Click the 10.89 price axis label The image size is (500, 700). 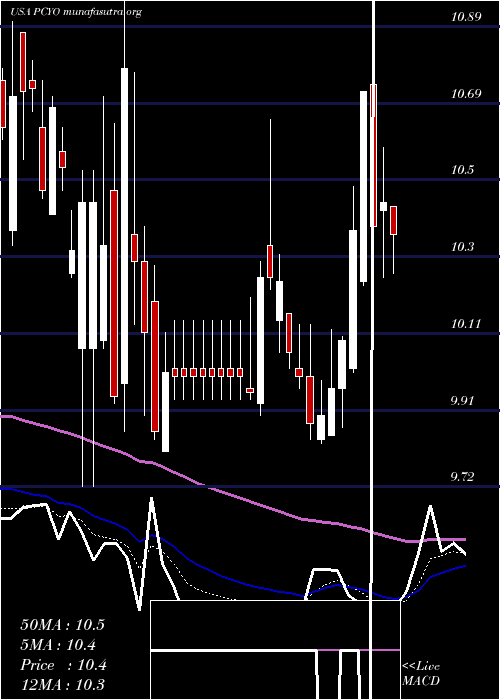point(466,17)
